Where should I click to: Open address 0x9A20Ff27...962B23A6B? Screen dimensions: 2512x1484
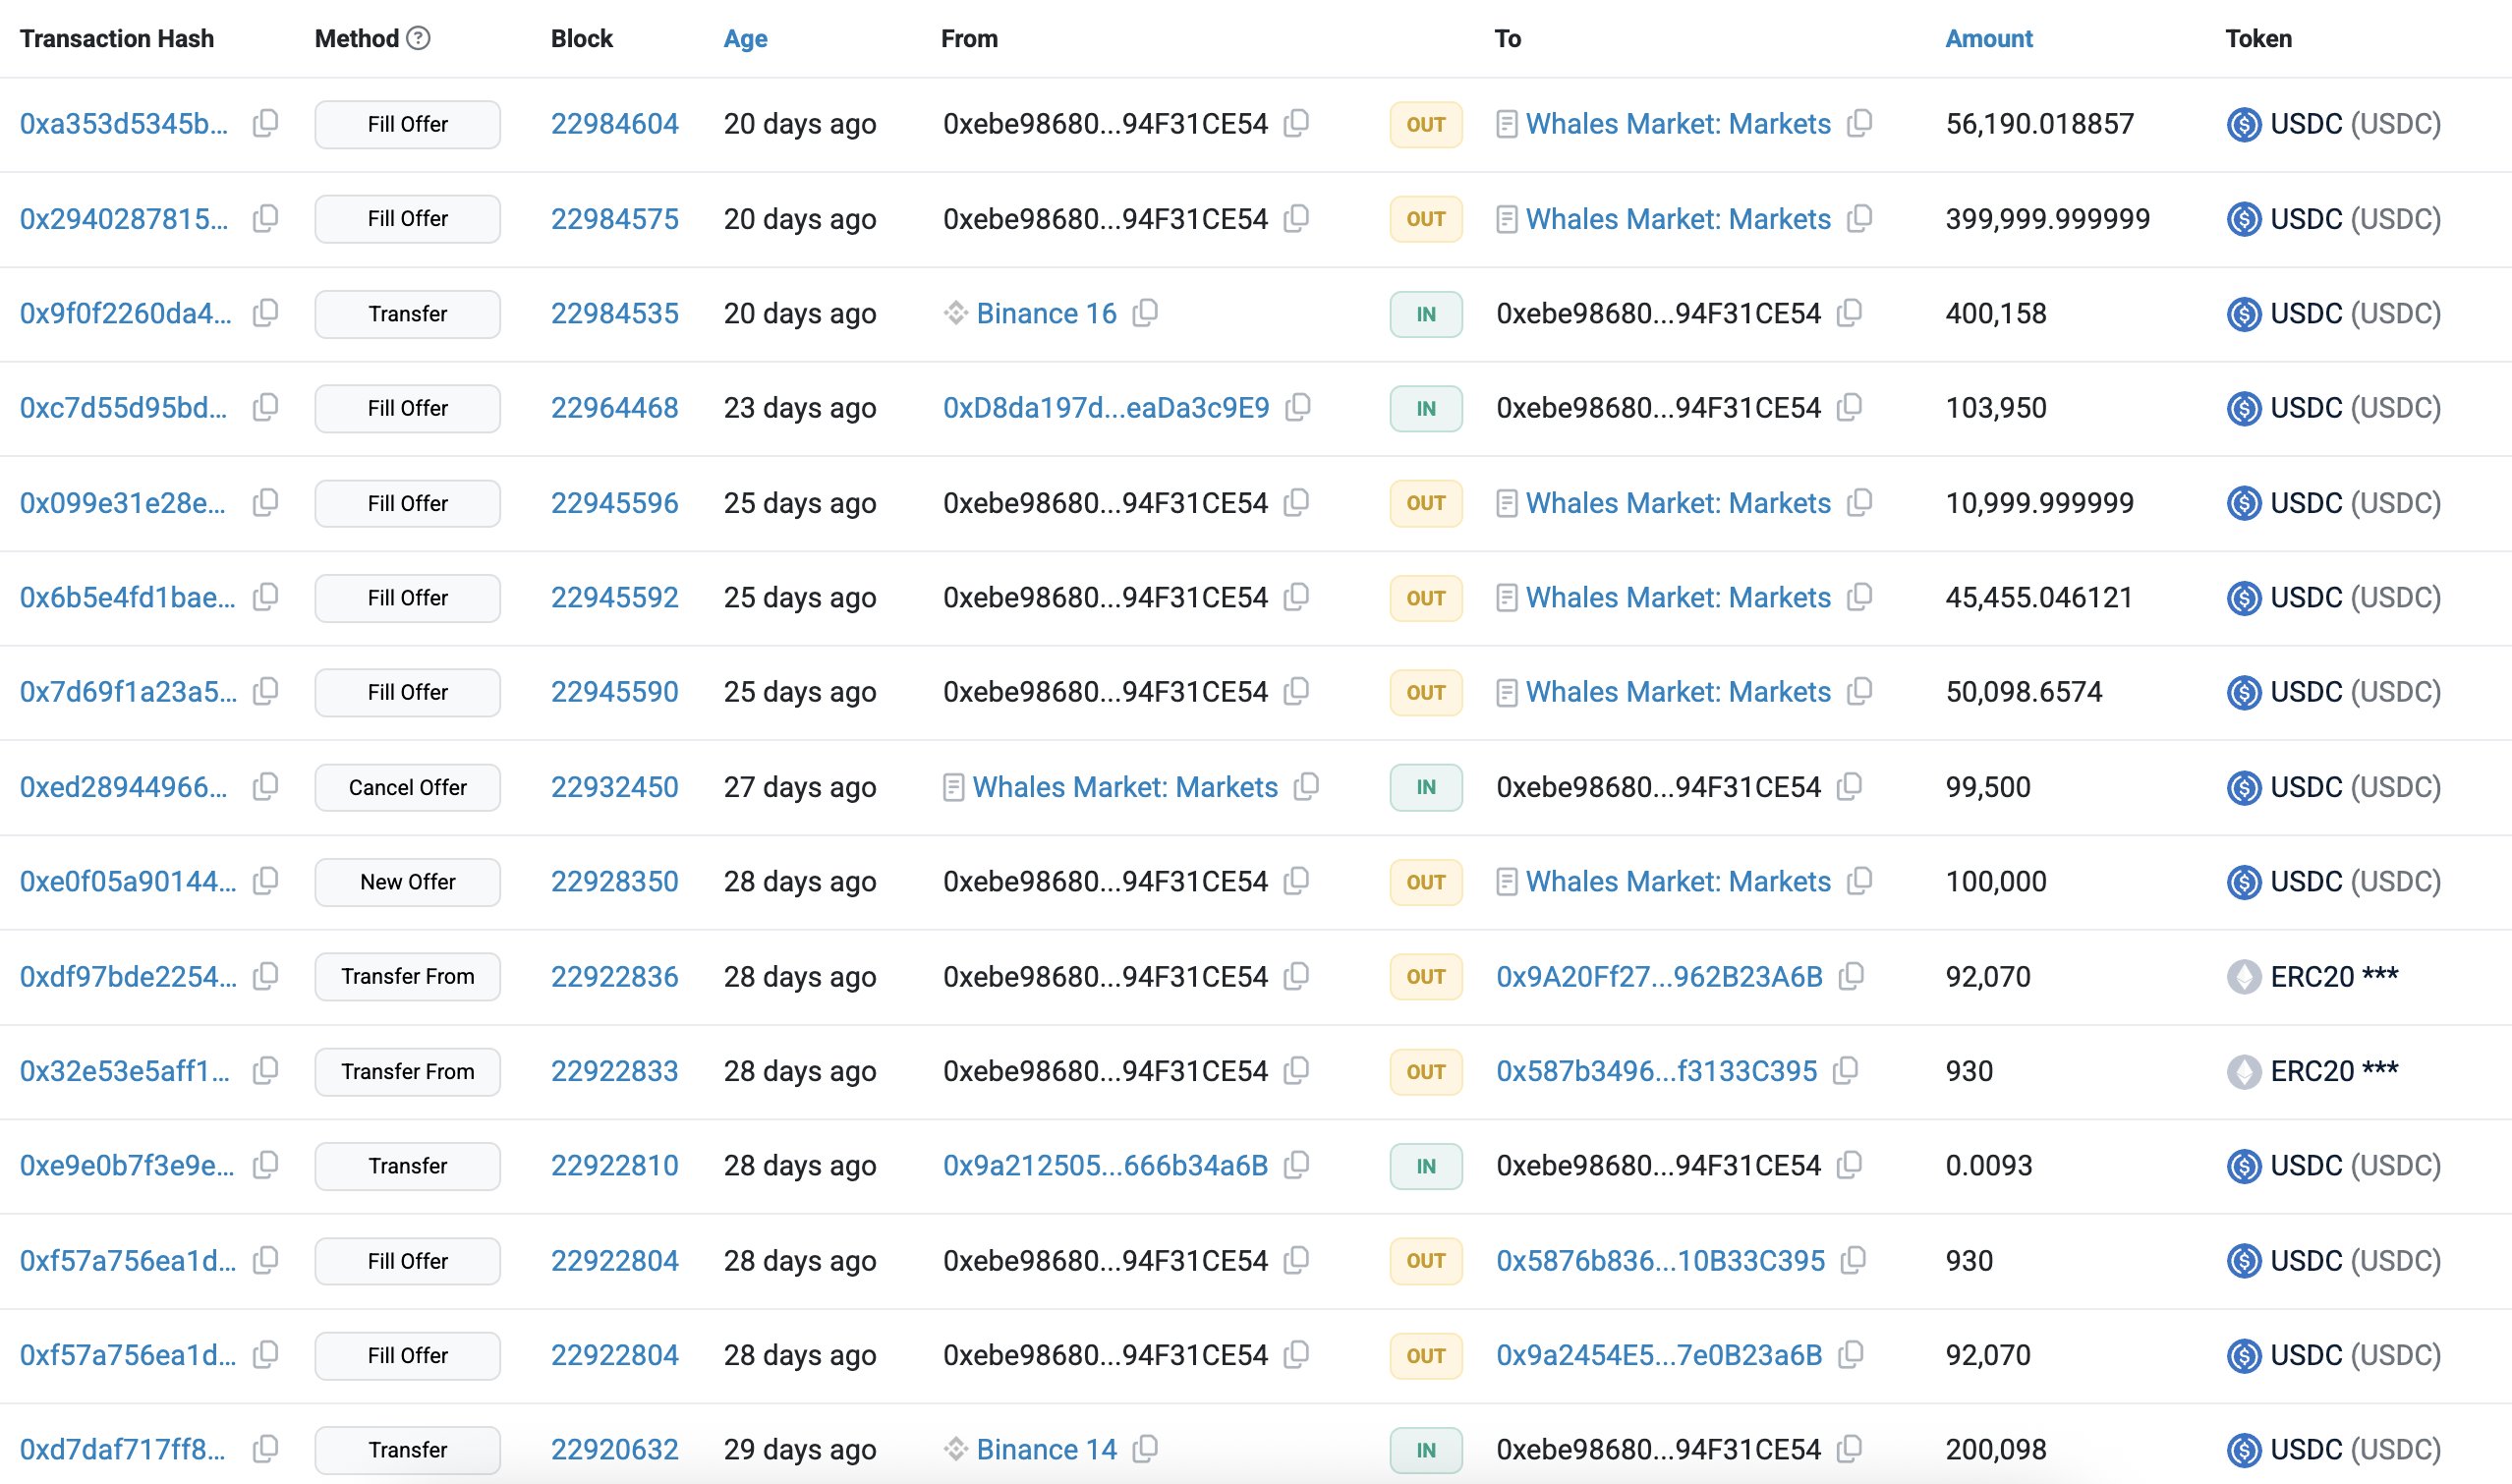click(x=1659, y=977)
